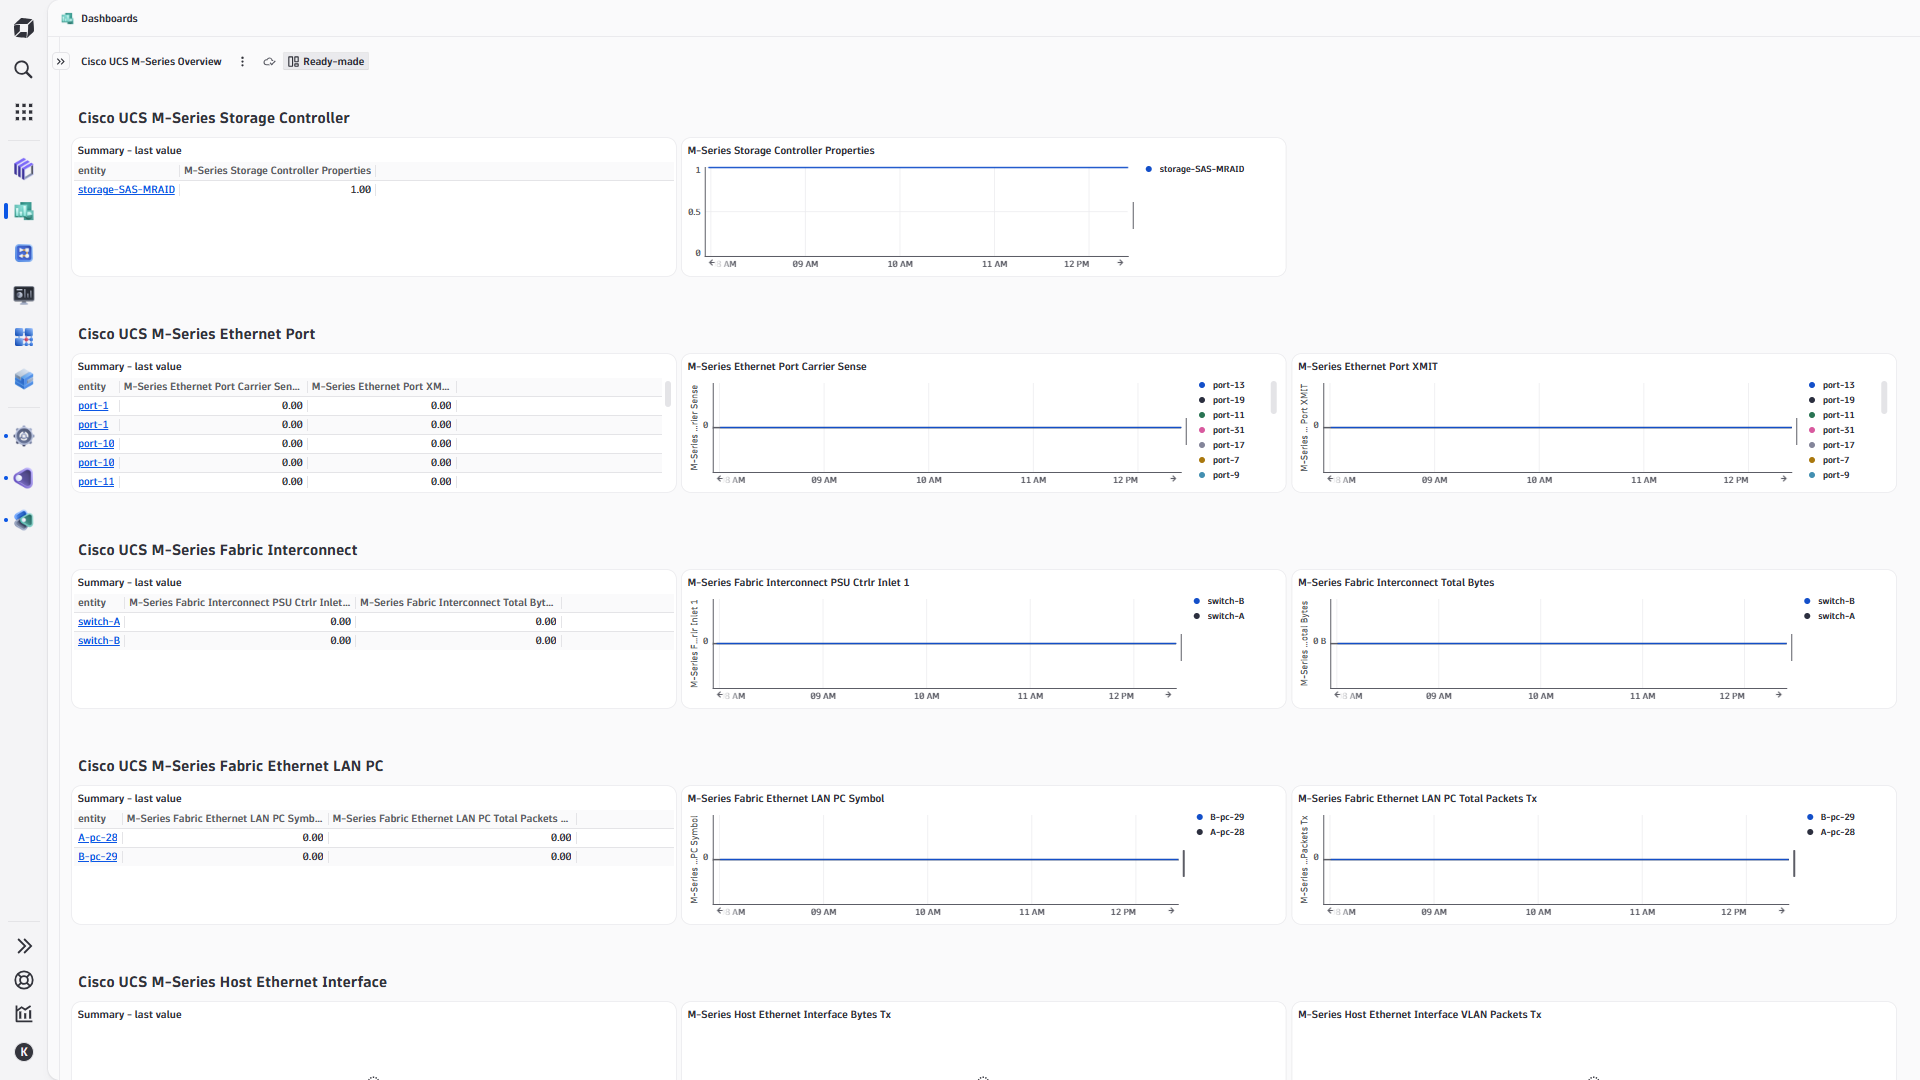
Task: Click port-11 green dot in Carrier Sense legend
Action: [x=1202, y=415]
